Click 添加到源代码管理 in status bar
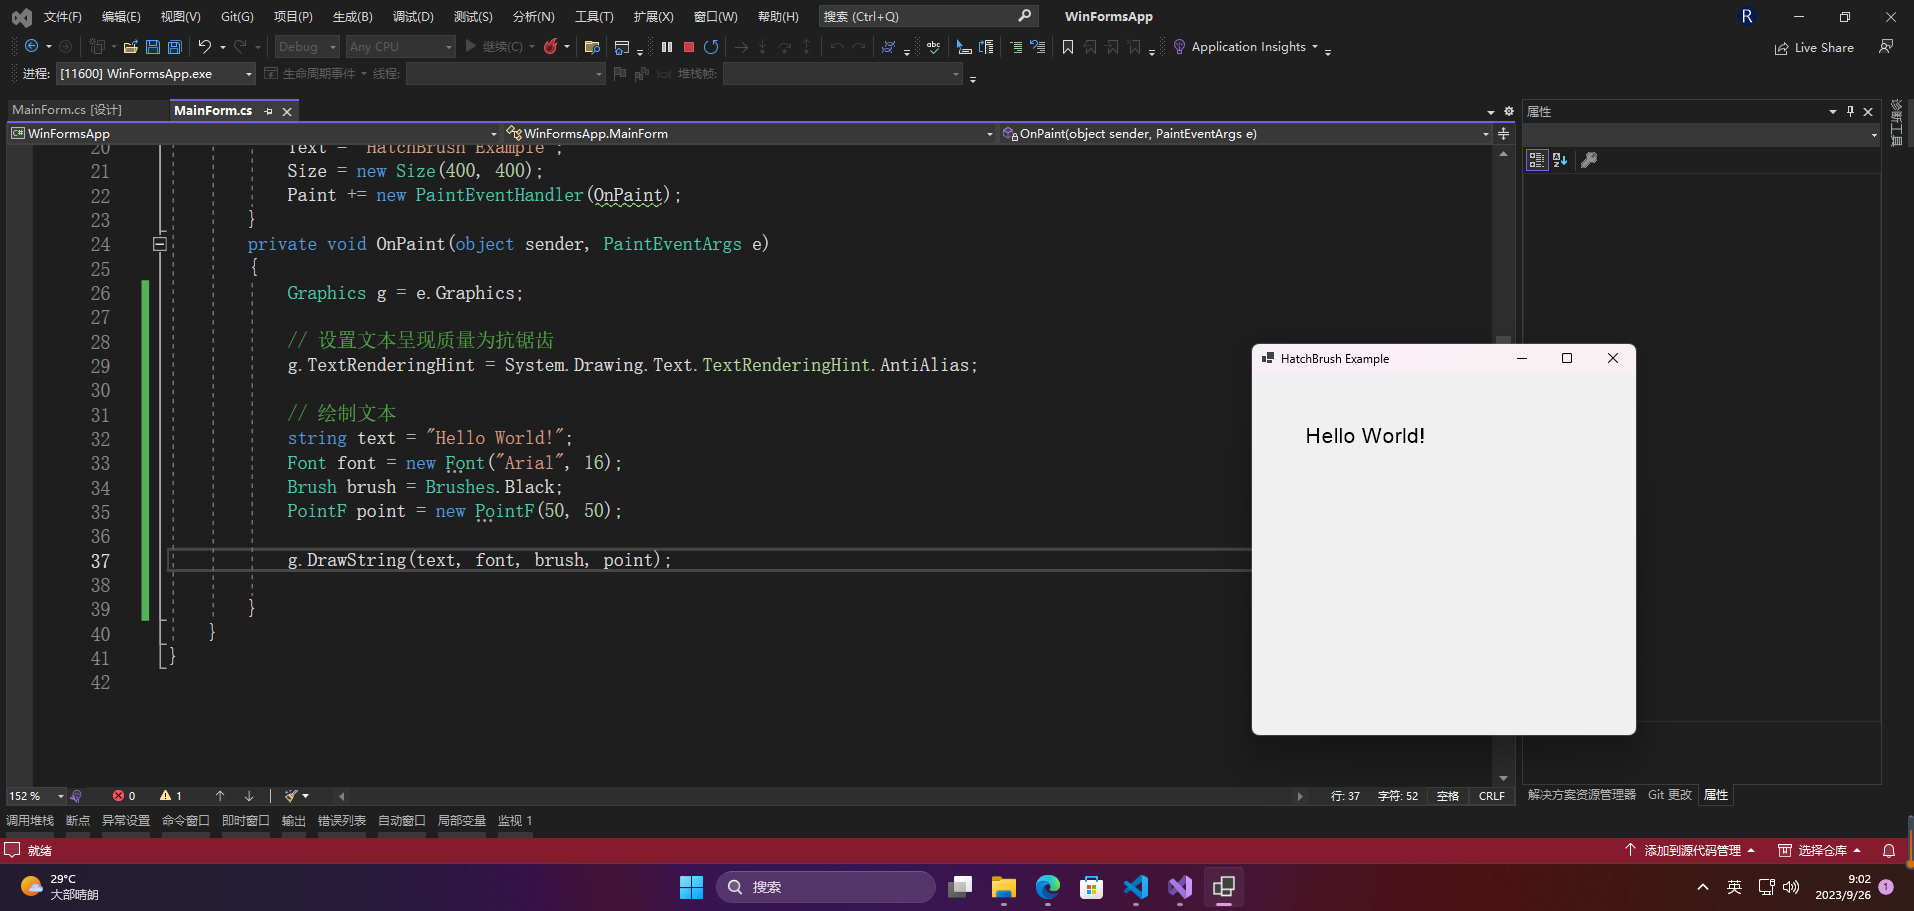Image resolution: width=1914 pixels, height=911 pixels. coord(1690,850)
